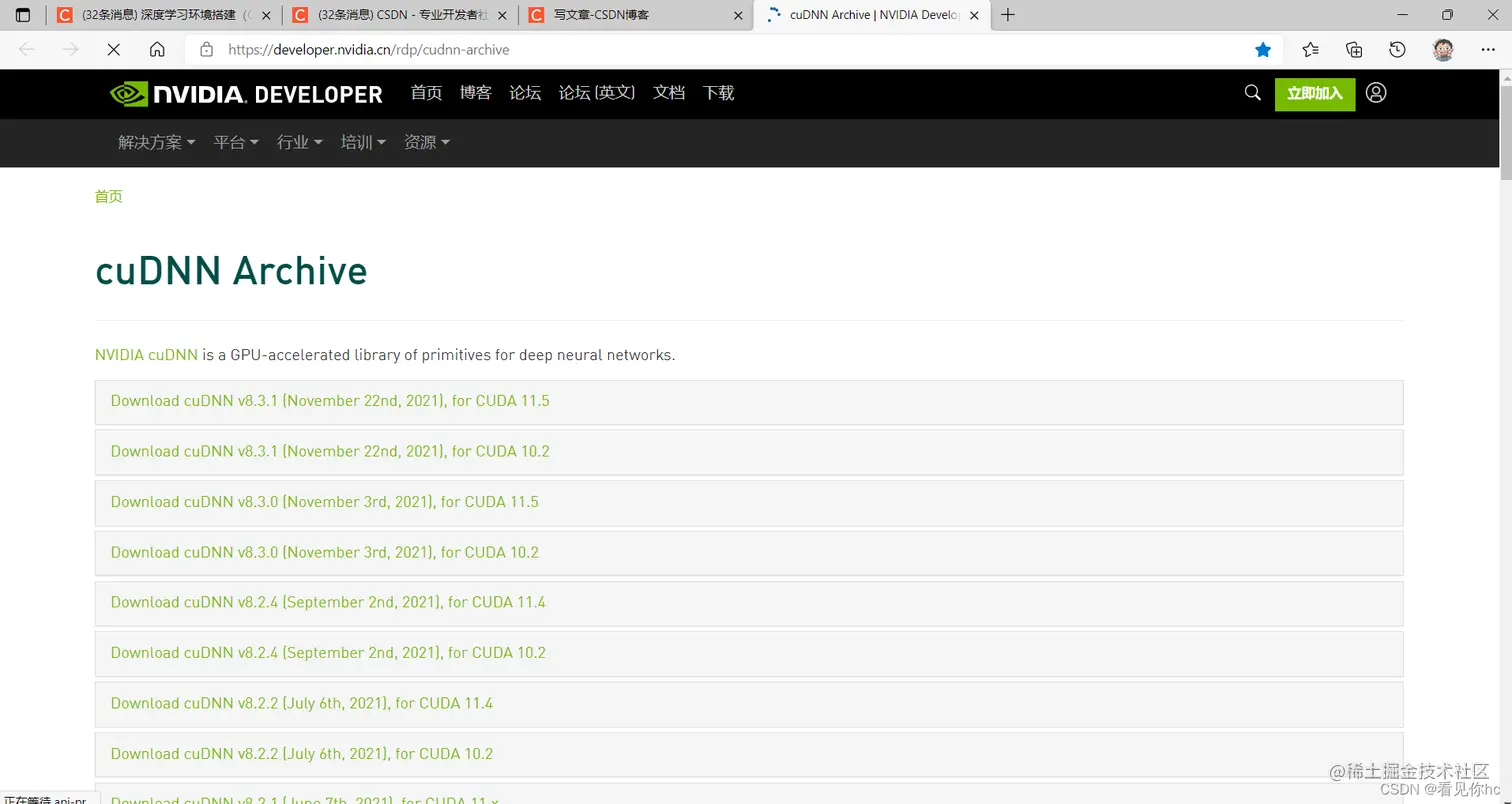Click the 首页 breadcrumb link
Image resolution: width=1512 pixels, height=804 pixels.
coord(109,197)
